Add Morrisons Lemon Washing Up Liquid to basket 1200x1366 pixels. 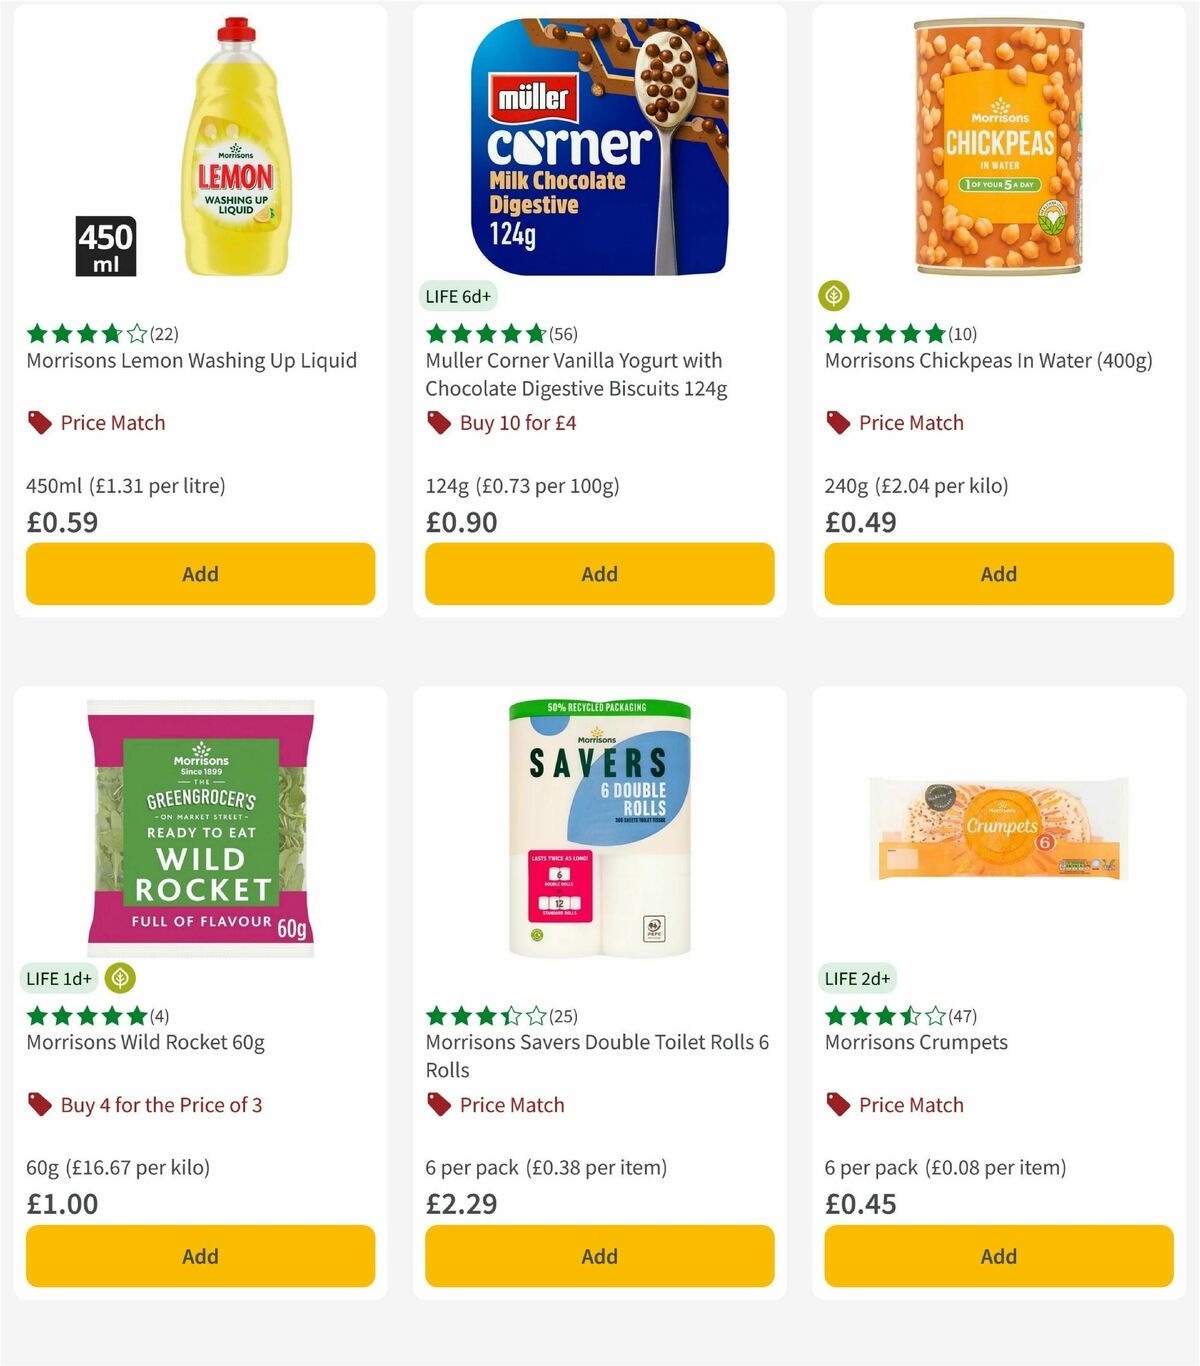[200, 574]
